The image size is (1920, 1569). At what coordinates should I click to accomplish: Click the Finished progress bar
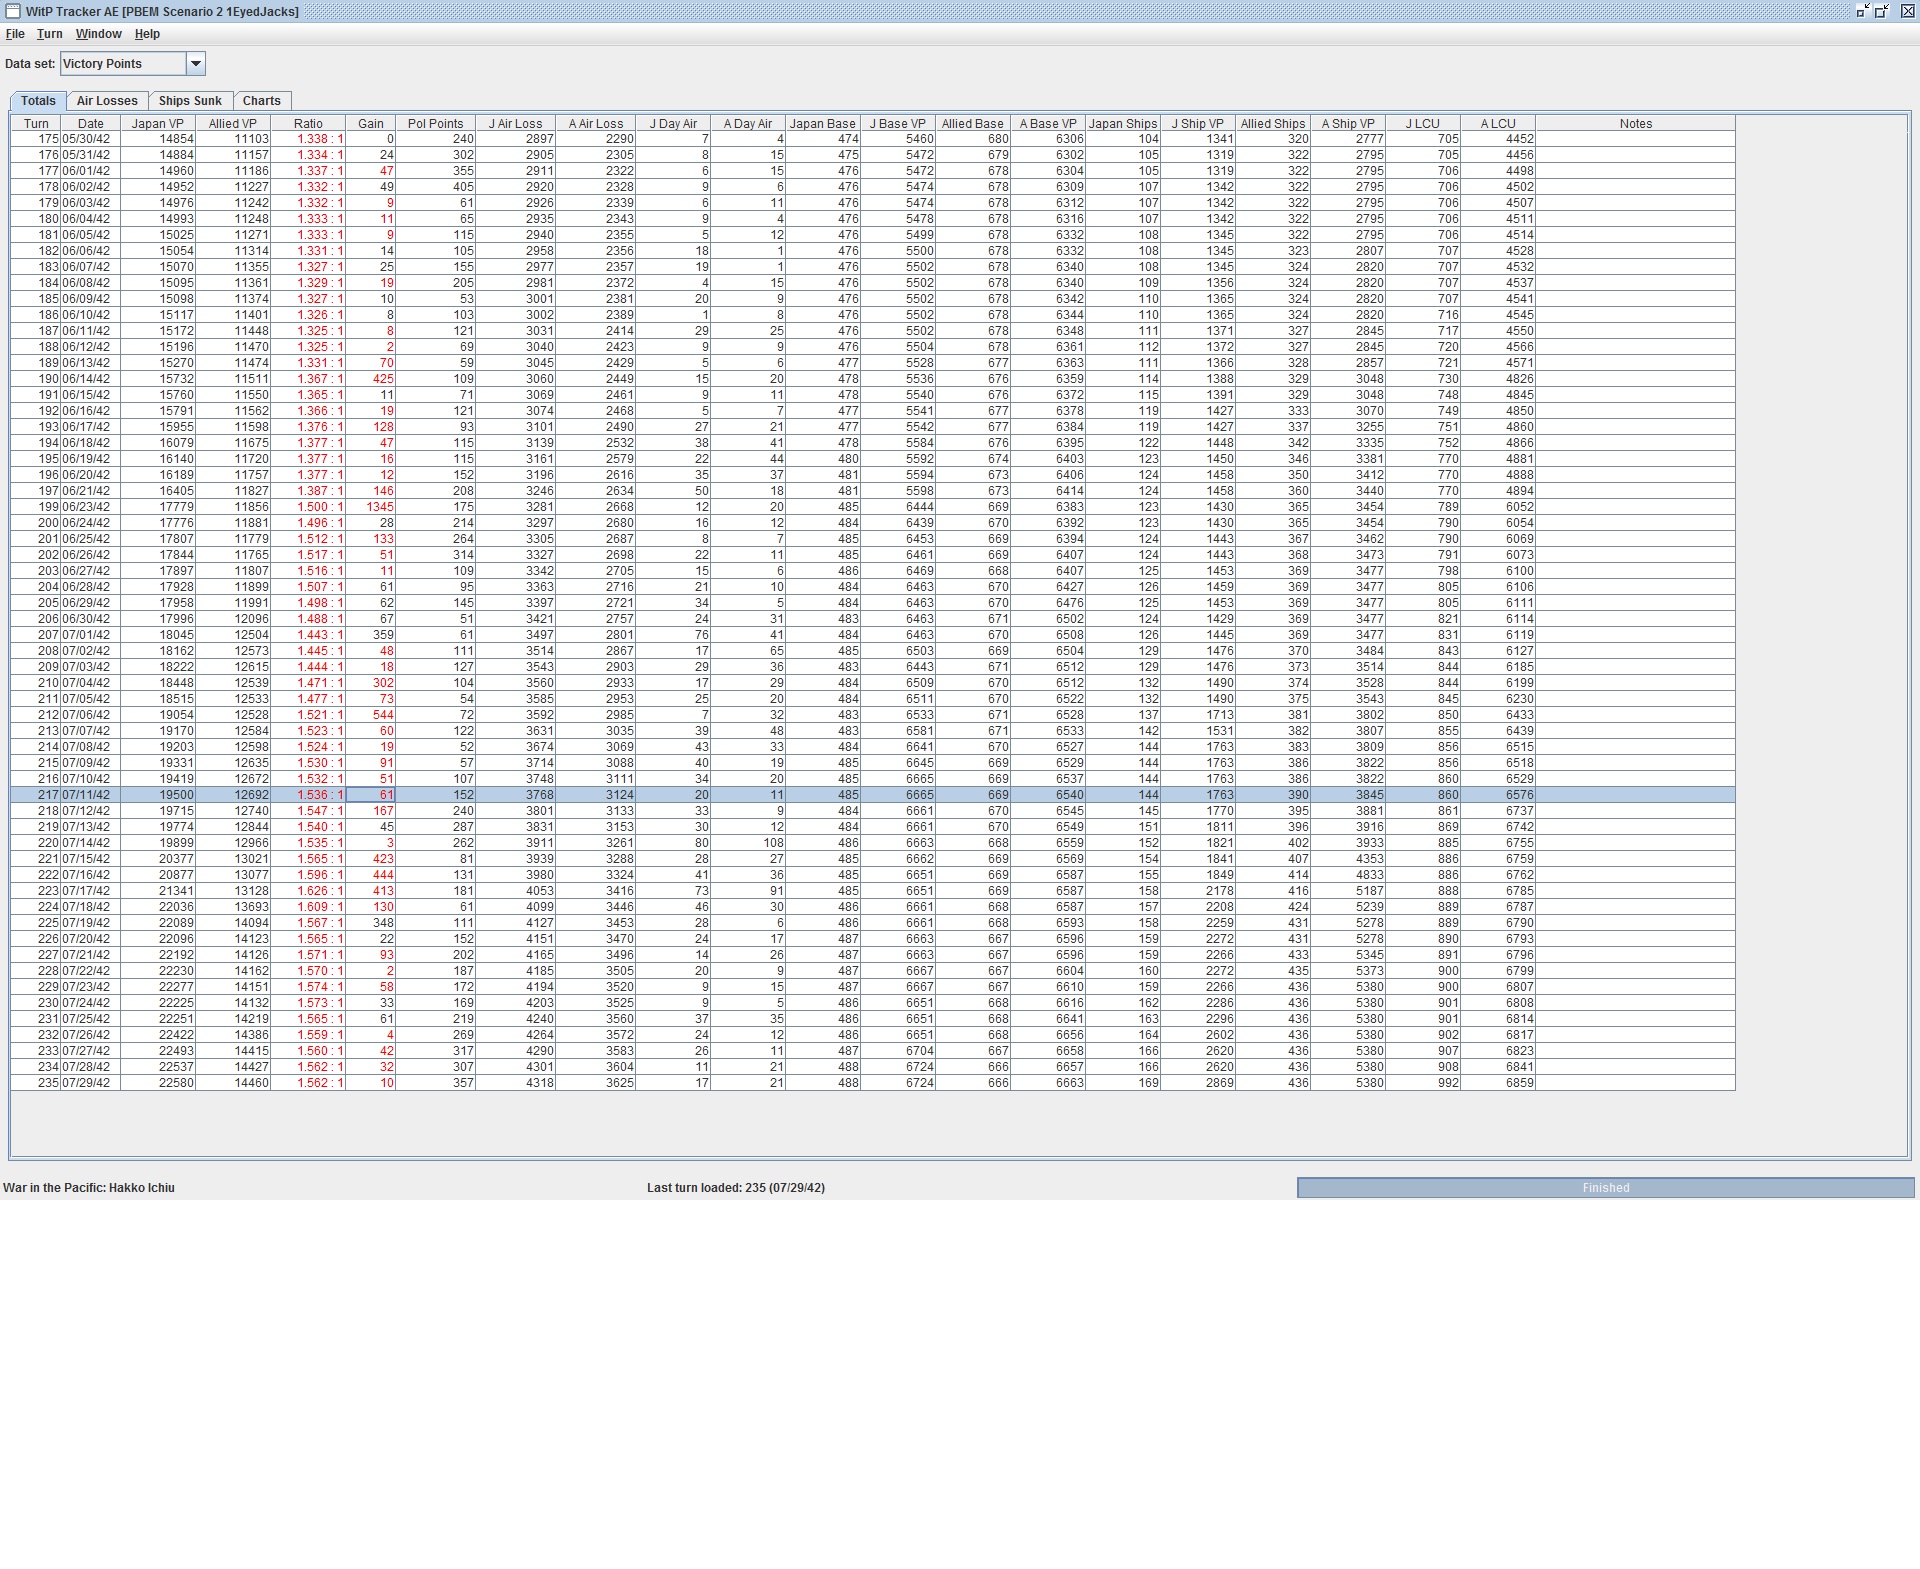[1605, 1188]
